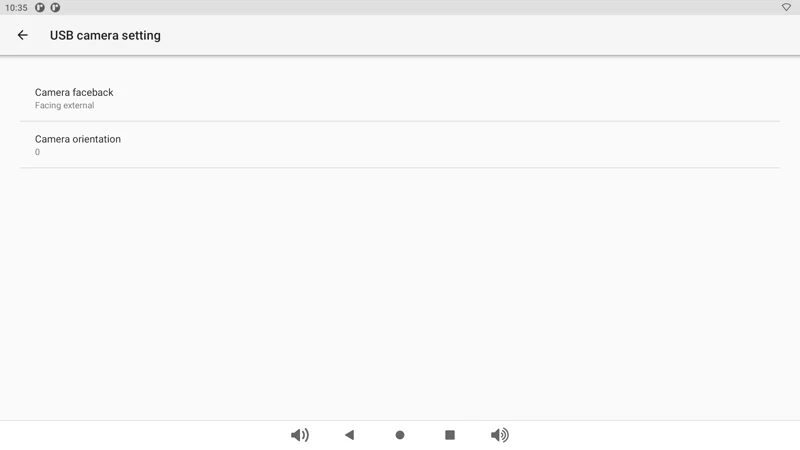Viewport: 800px width, 450px height.
Task: Tap the USB camera setting title
Action: pos(105,35)
